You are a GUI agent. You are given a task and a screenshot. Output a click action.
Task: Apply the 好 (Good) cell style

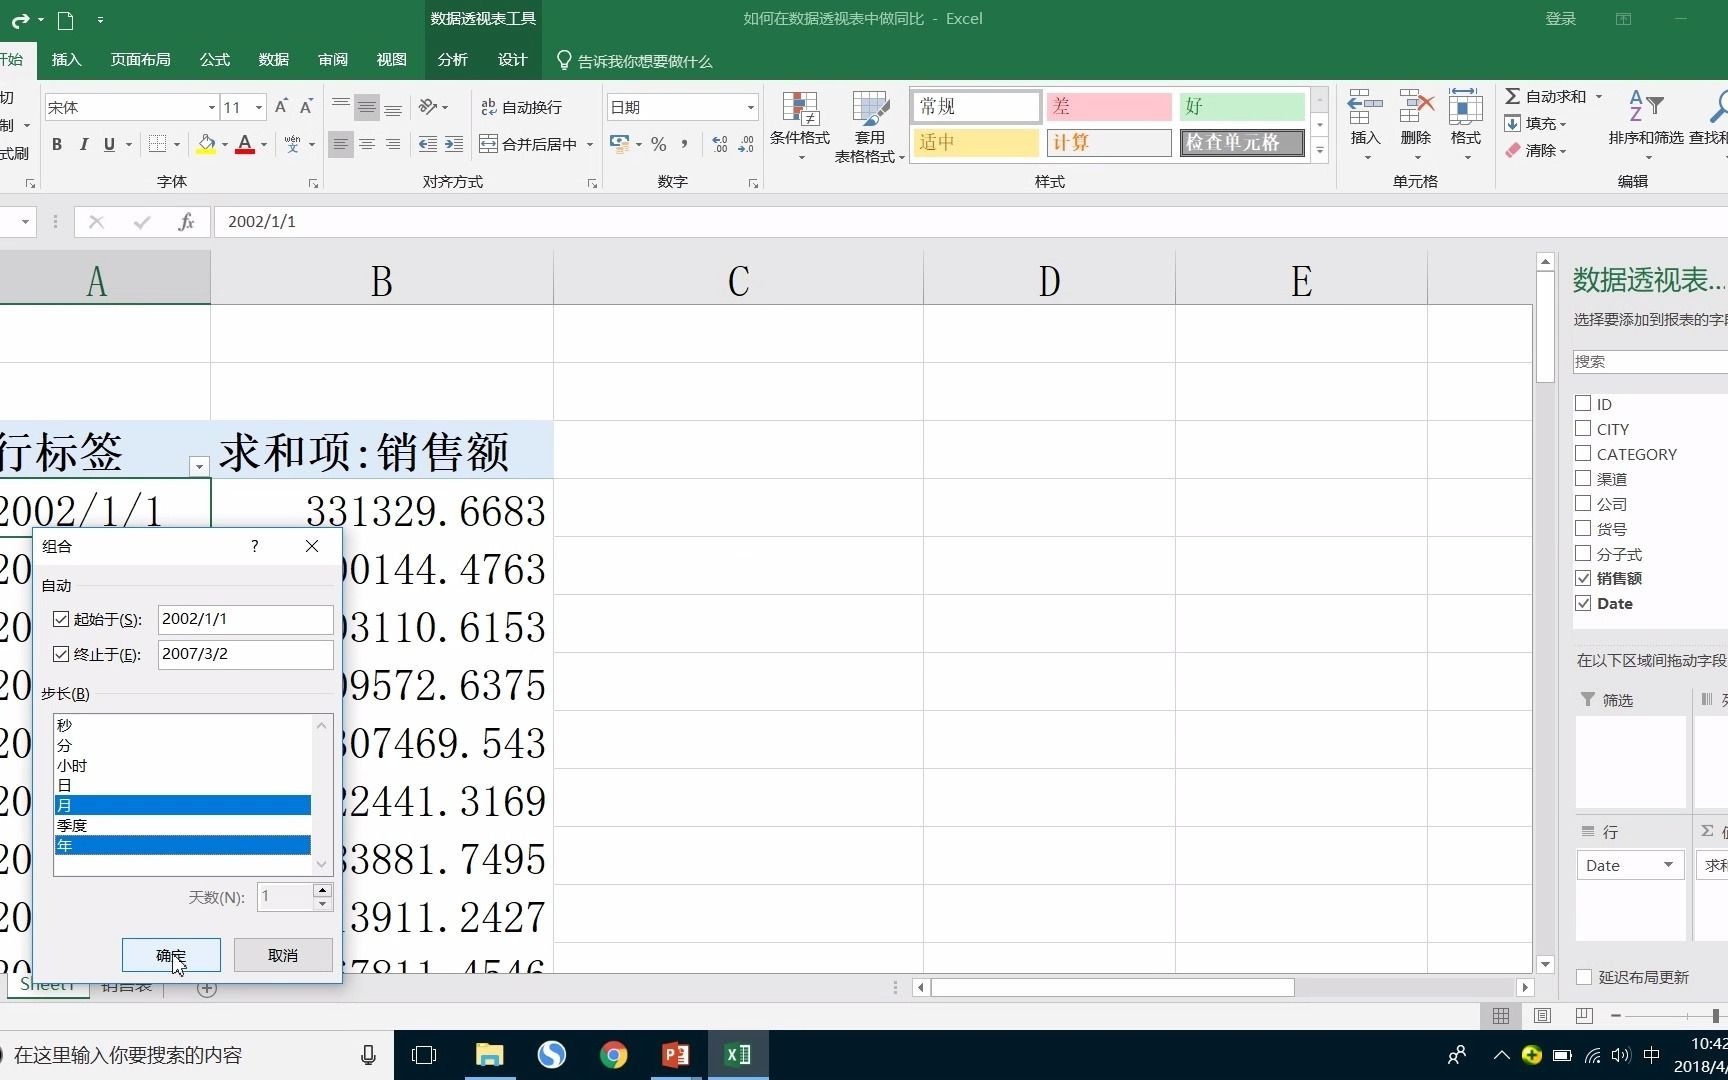[1243, 106]
